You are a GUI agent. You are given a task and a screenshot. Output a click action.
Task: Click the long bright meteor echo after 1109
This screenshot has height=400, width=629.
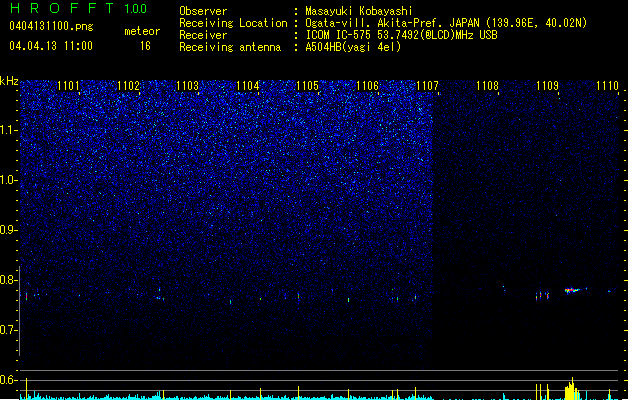click(572, 290)
